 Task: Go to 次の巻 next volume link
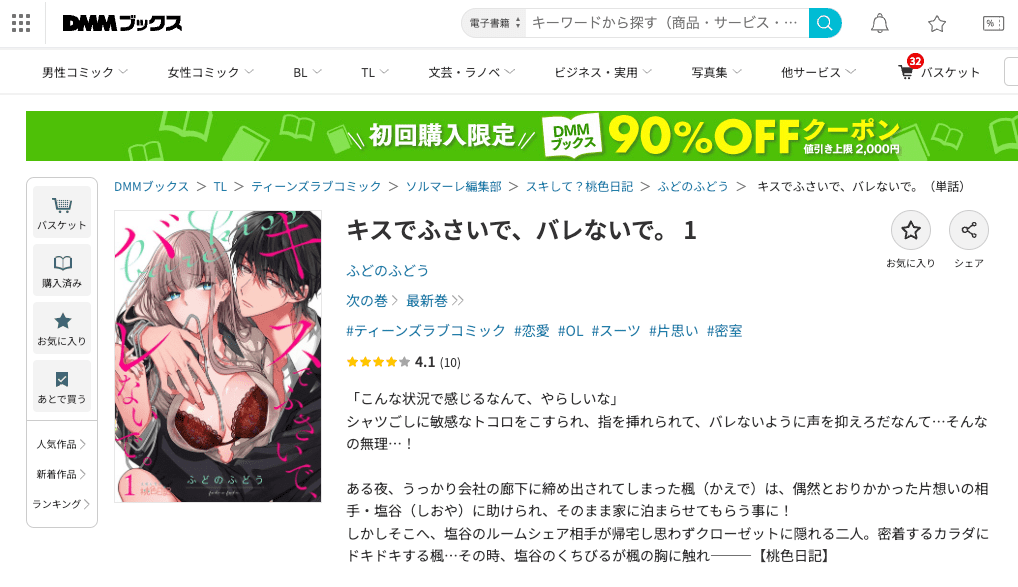[x=371, y=301]
